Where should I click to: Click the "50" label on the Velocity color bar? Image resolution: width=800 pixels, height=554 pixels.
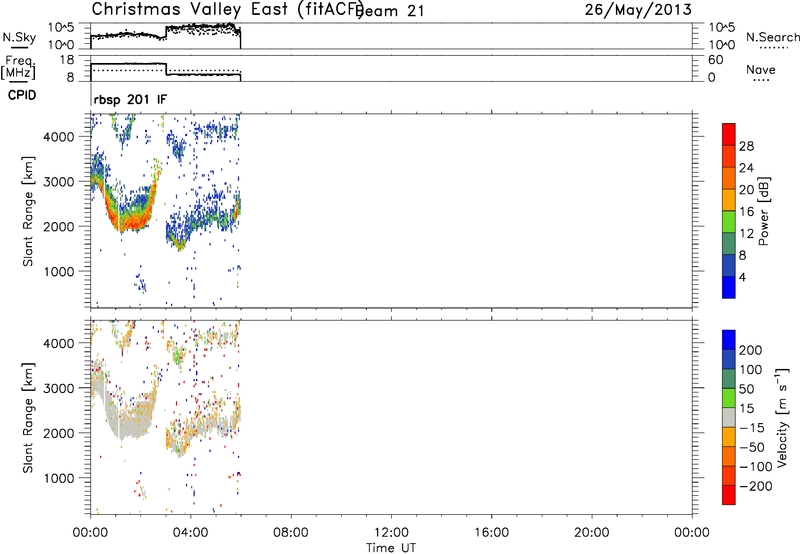coord(746,389)
